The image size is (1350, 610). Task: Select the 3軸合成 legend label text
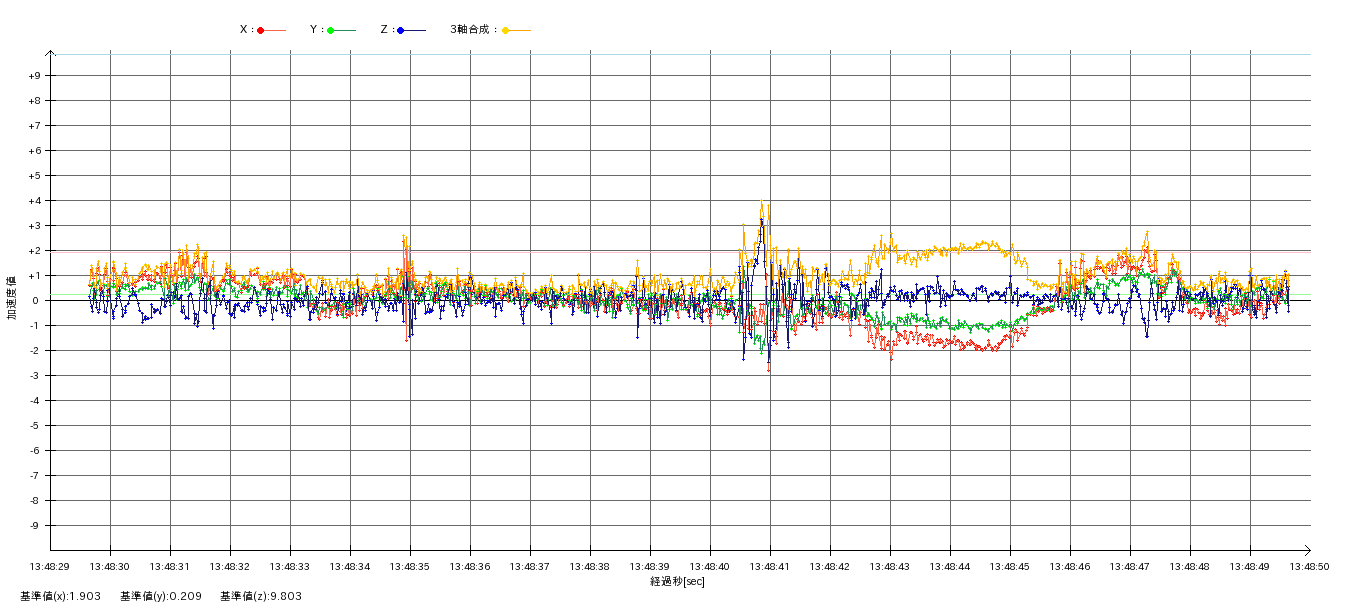tap(473, 30)
